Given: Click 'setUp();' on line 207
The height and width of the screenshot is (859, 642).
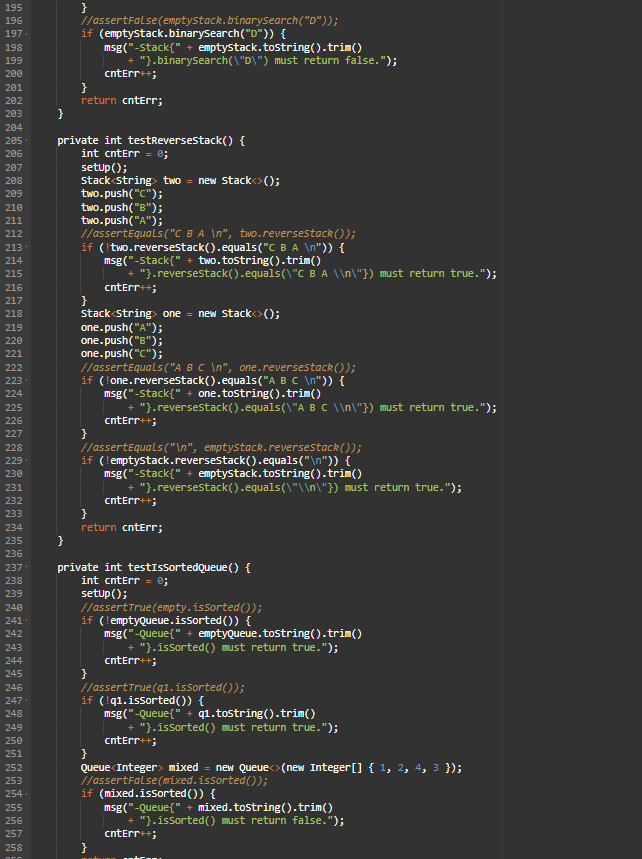Looking at the screenshot, I should (x=104, y=168).
